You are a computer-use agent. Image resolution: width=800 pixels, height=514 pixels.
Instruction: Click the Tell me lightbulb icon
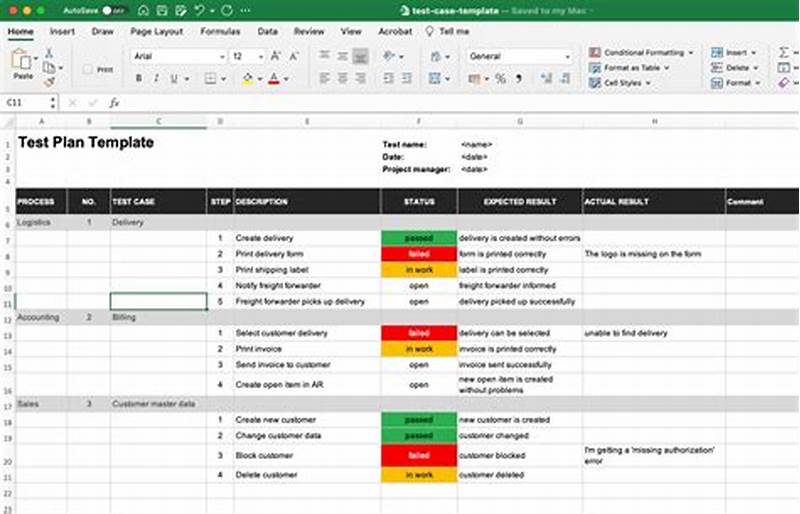pos(430,31)
